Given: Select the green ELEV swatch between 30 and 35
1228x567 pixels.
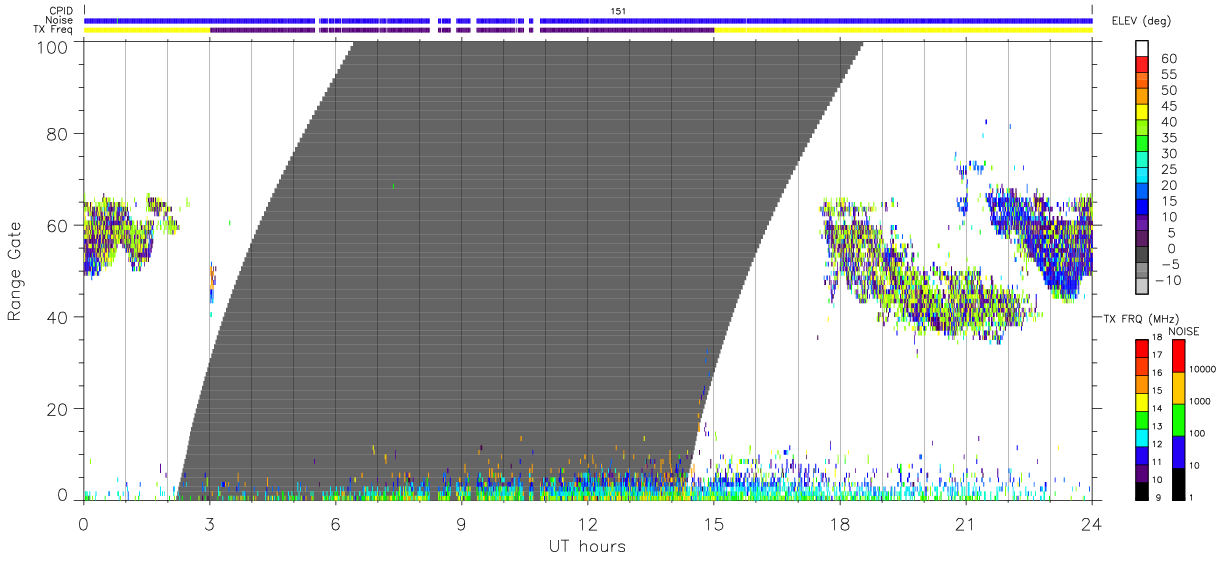Looking at the screenshot, I should [1142, 144].
